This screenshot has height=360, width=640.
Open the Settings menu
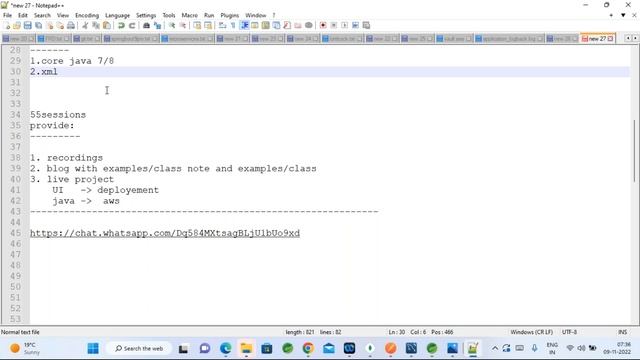click(x=146, y=15)
